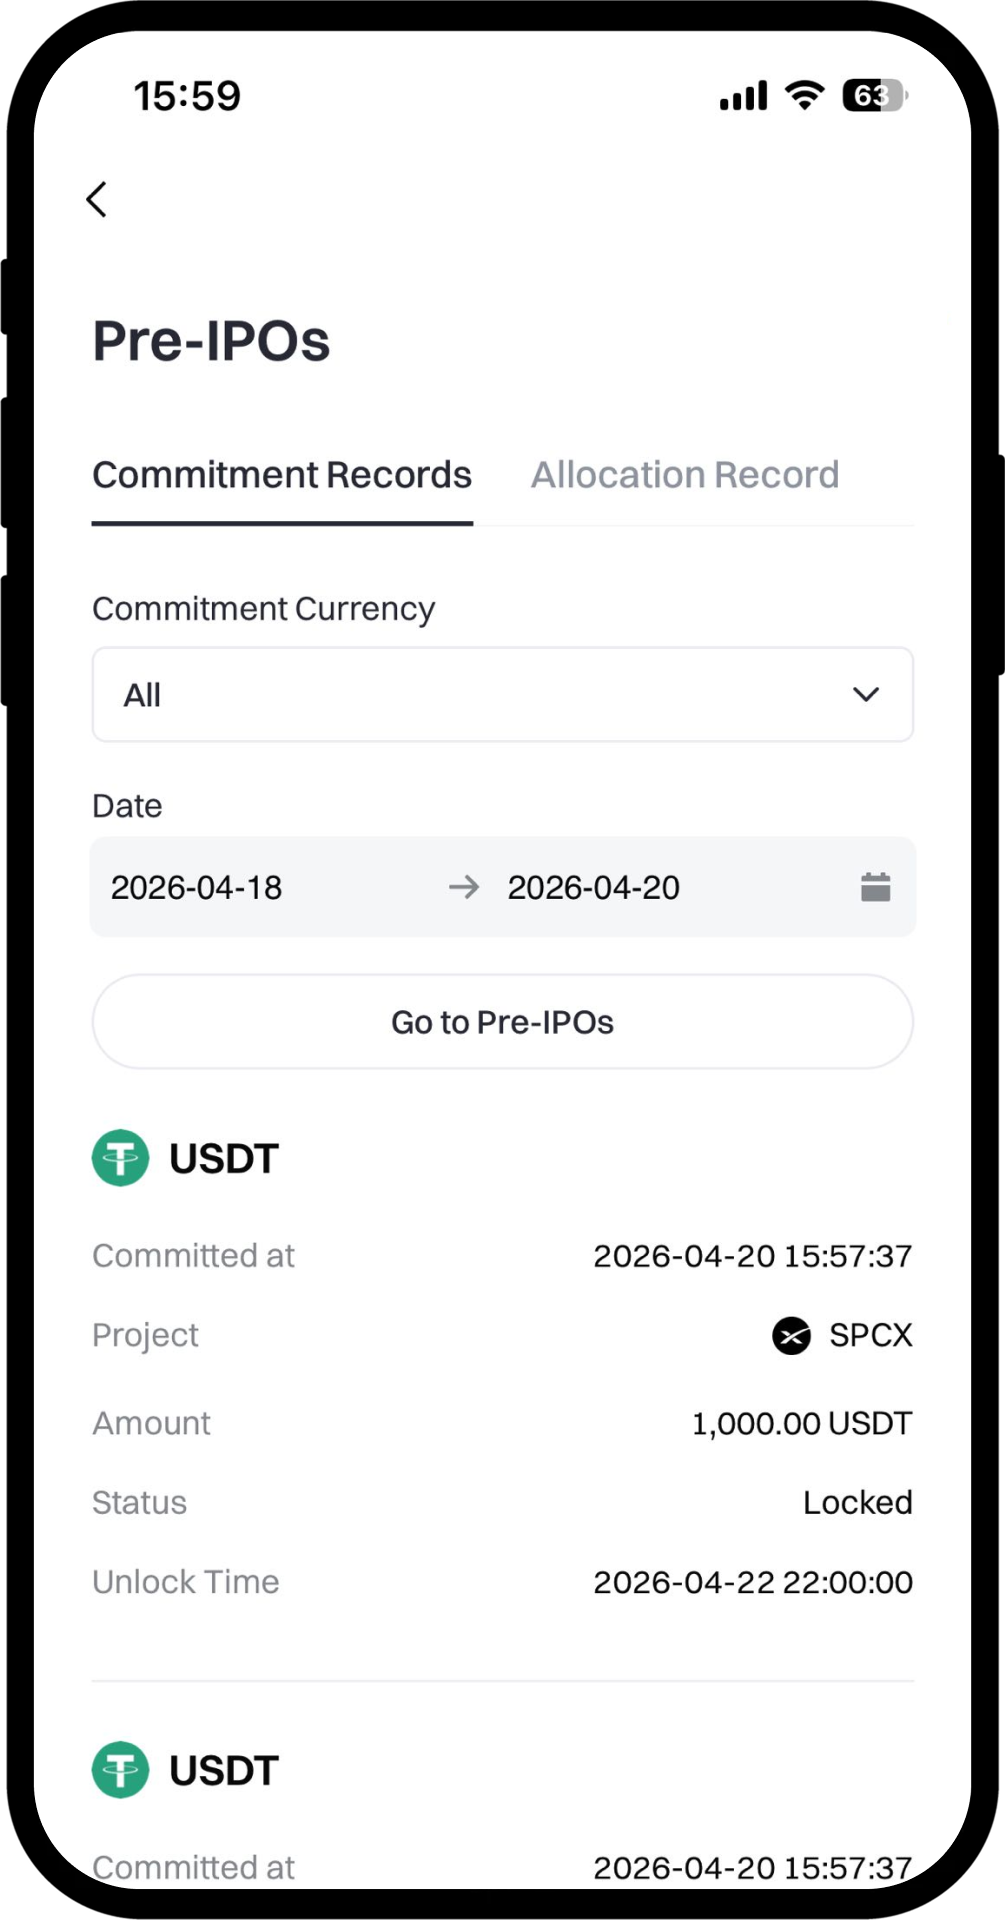Tap the Locked status value
The image size is (1005, 1920).
click(857, 1502)
